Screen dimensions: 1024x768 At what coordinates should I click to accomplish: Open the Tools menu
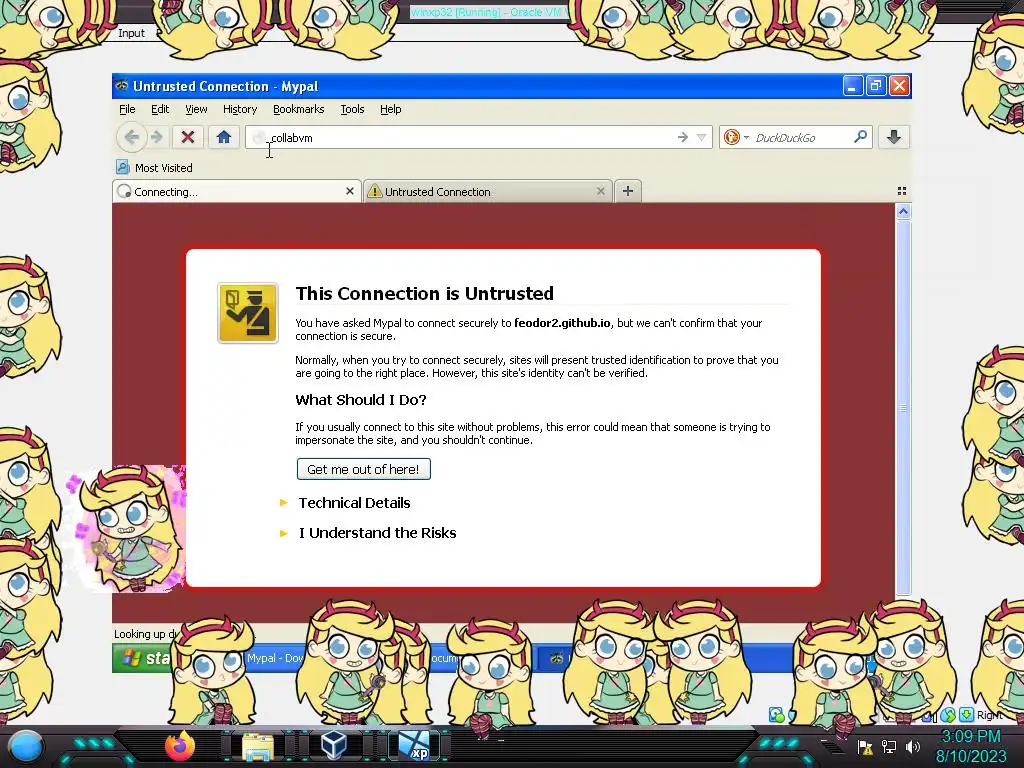352,109
